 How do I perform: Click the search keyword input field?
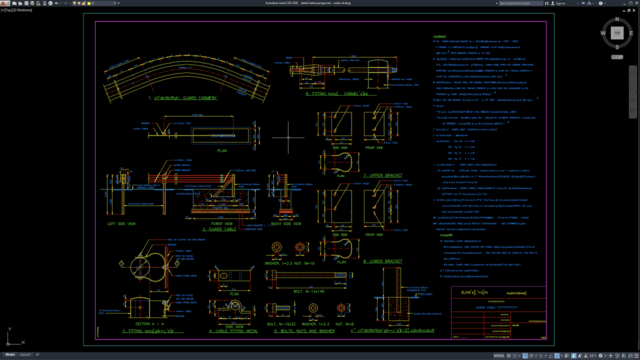pyautogui.click(x=521, y=3)
